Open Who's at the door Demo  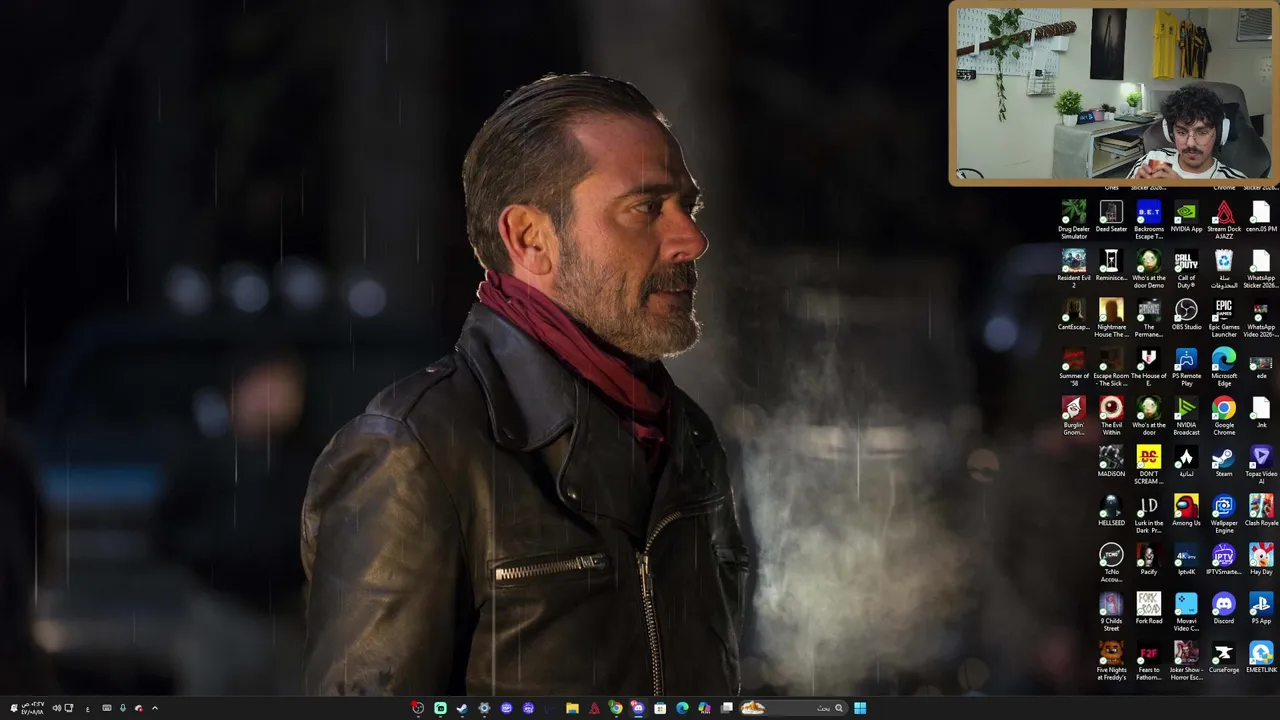pos(1148,268)
